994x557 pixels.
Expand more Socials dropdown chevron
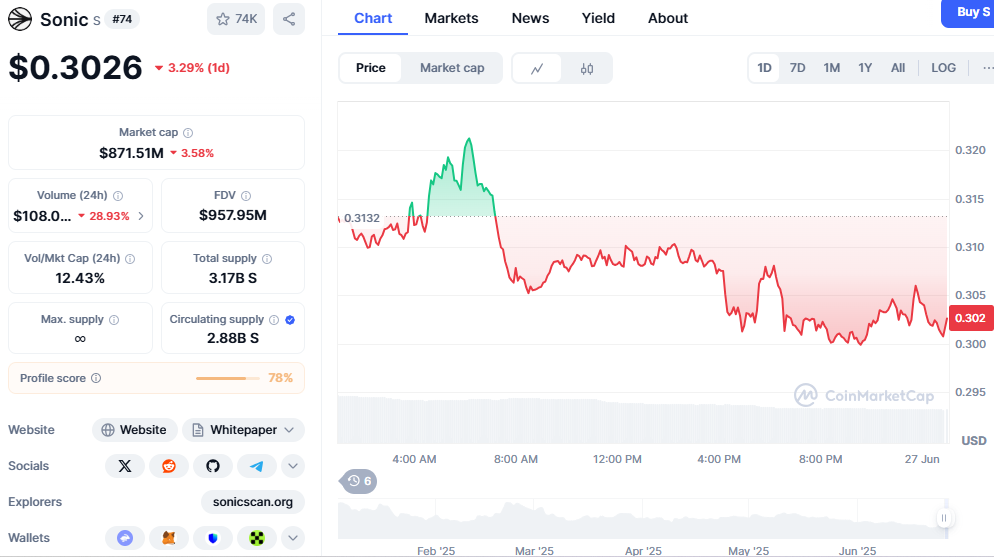[x=293, y=466]
